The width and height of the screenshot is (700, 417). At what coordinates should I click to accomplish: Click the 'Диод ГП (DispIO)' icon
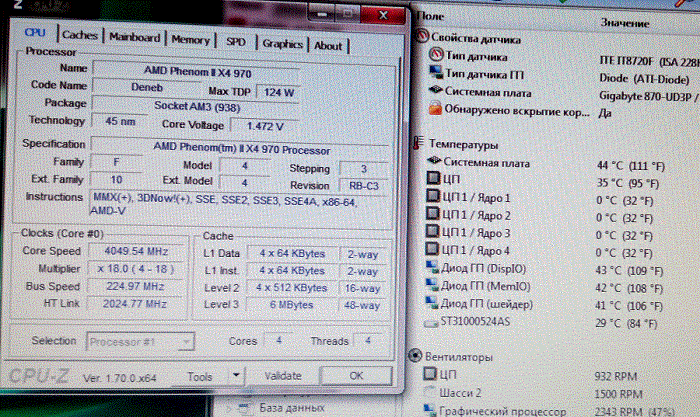pyautogui.click(x=432, y=267)
